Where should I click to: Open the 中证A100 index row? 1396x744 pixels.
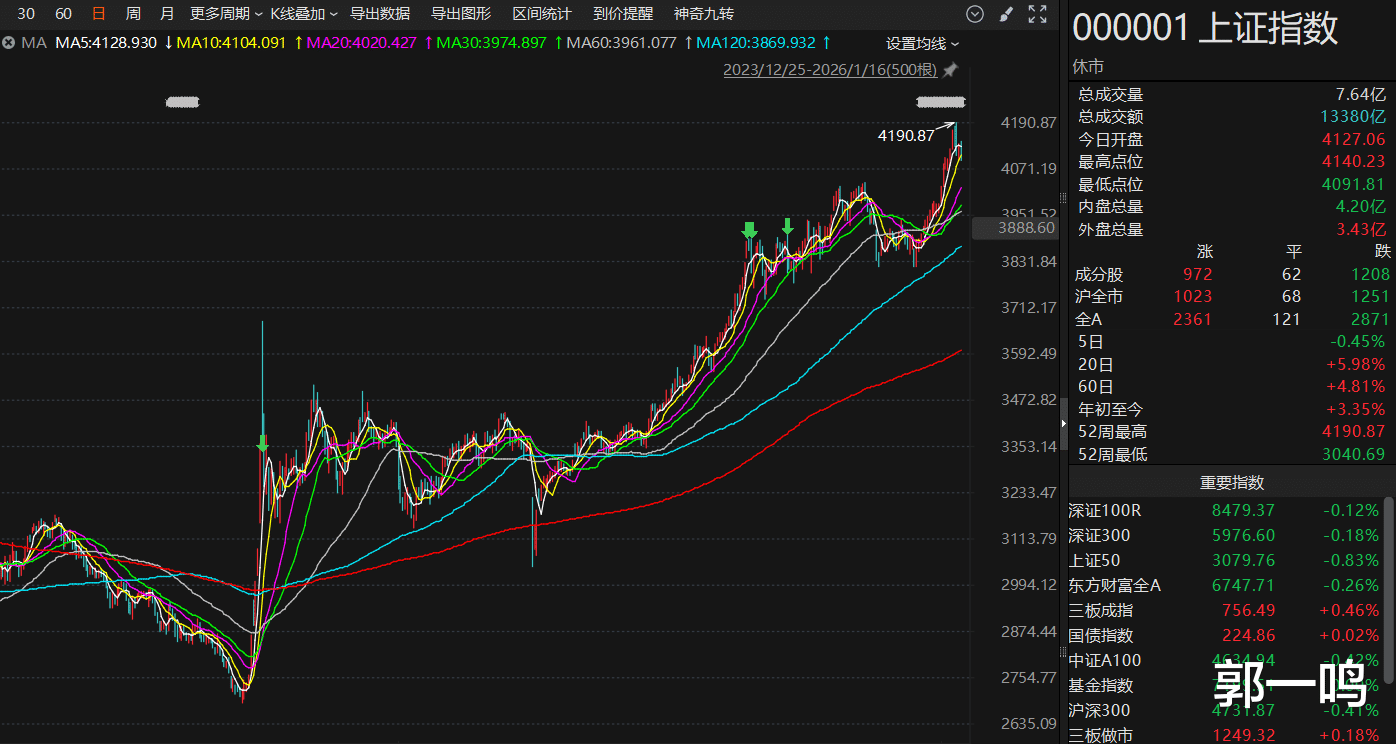coord(1226,661)
